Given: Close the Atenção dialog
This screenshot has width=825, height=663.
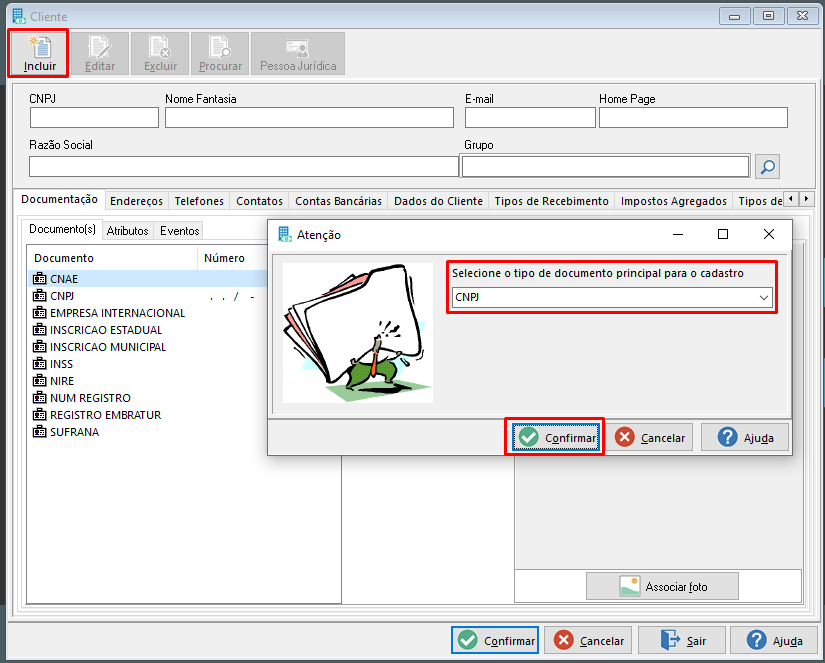Looking at the screenshot, I should click(x=769, y=234).
